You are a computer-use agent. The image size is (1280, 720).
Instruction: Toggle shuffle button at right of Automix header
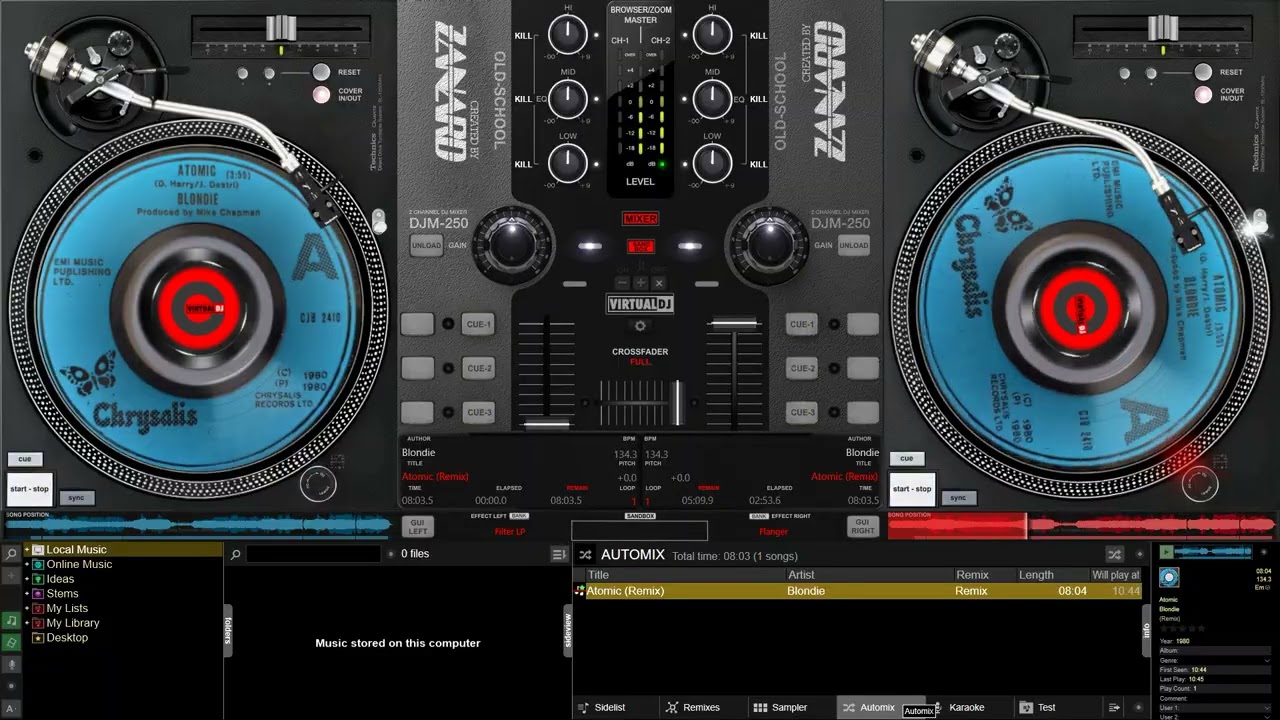[x=1114, y=554]
